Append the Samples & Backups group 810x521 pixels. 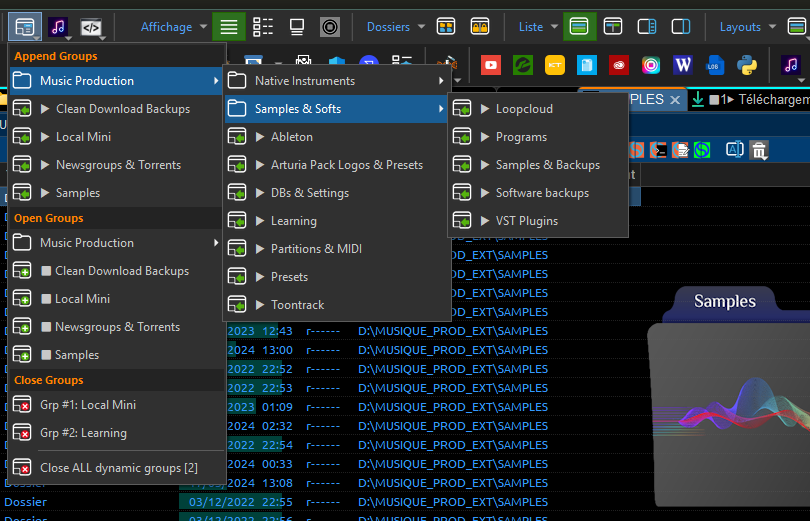tap(538, 165)
